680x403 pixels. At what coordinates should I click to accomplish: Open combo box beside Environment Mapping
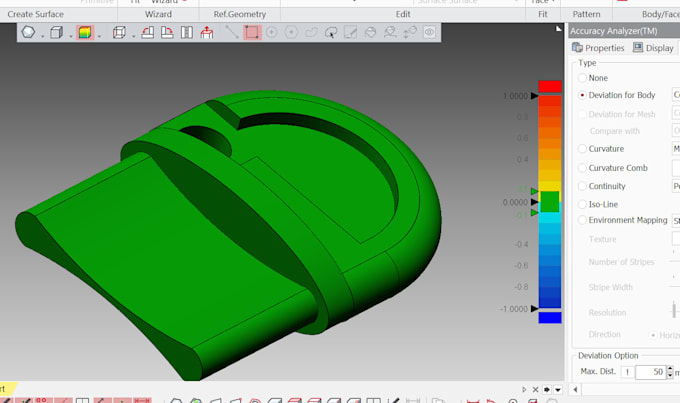tap(676, 220)
